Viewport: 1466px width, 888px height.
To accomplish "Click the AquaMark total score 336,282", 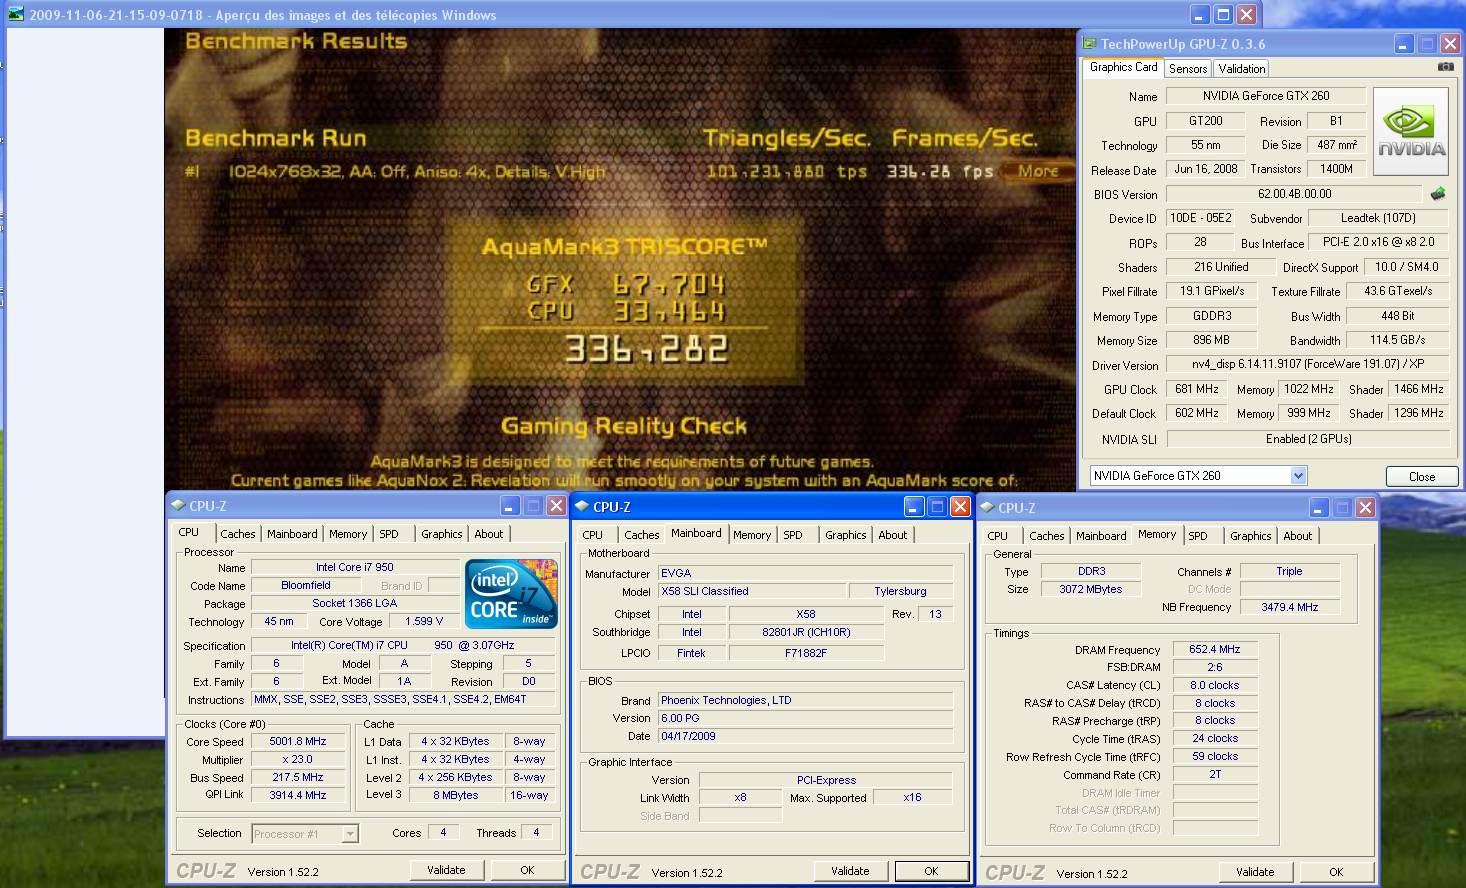I will pyautogui.click(x=646, y=348).
